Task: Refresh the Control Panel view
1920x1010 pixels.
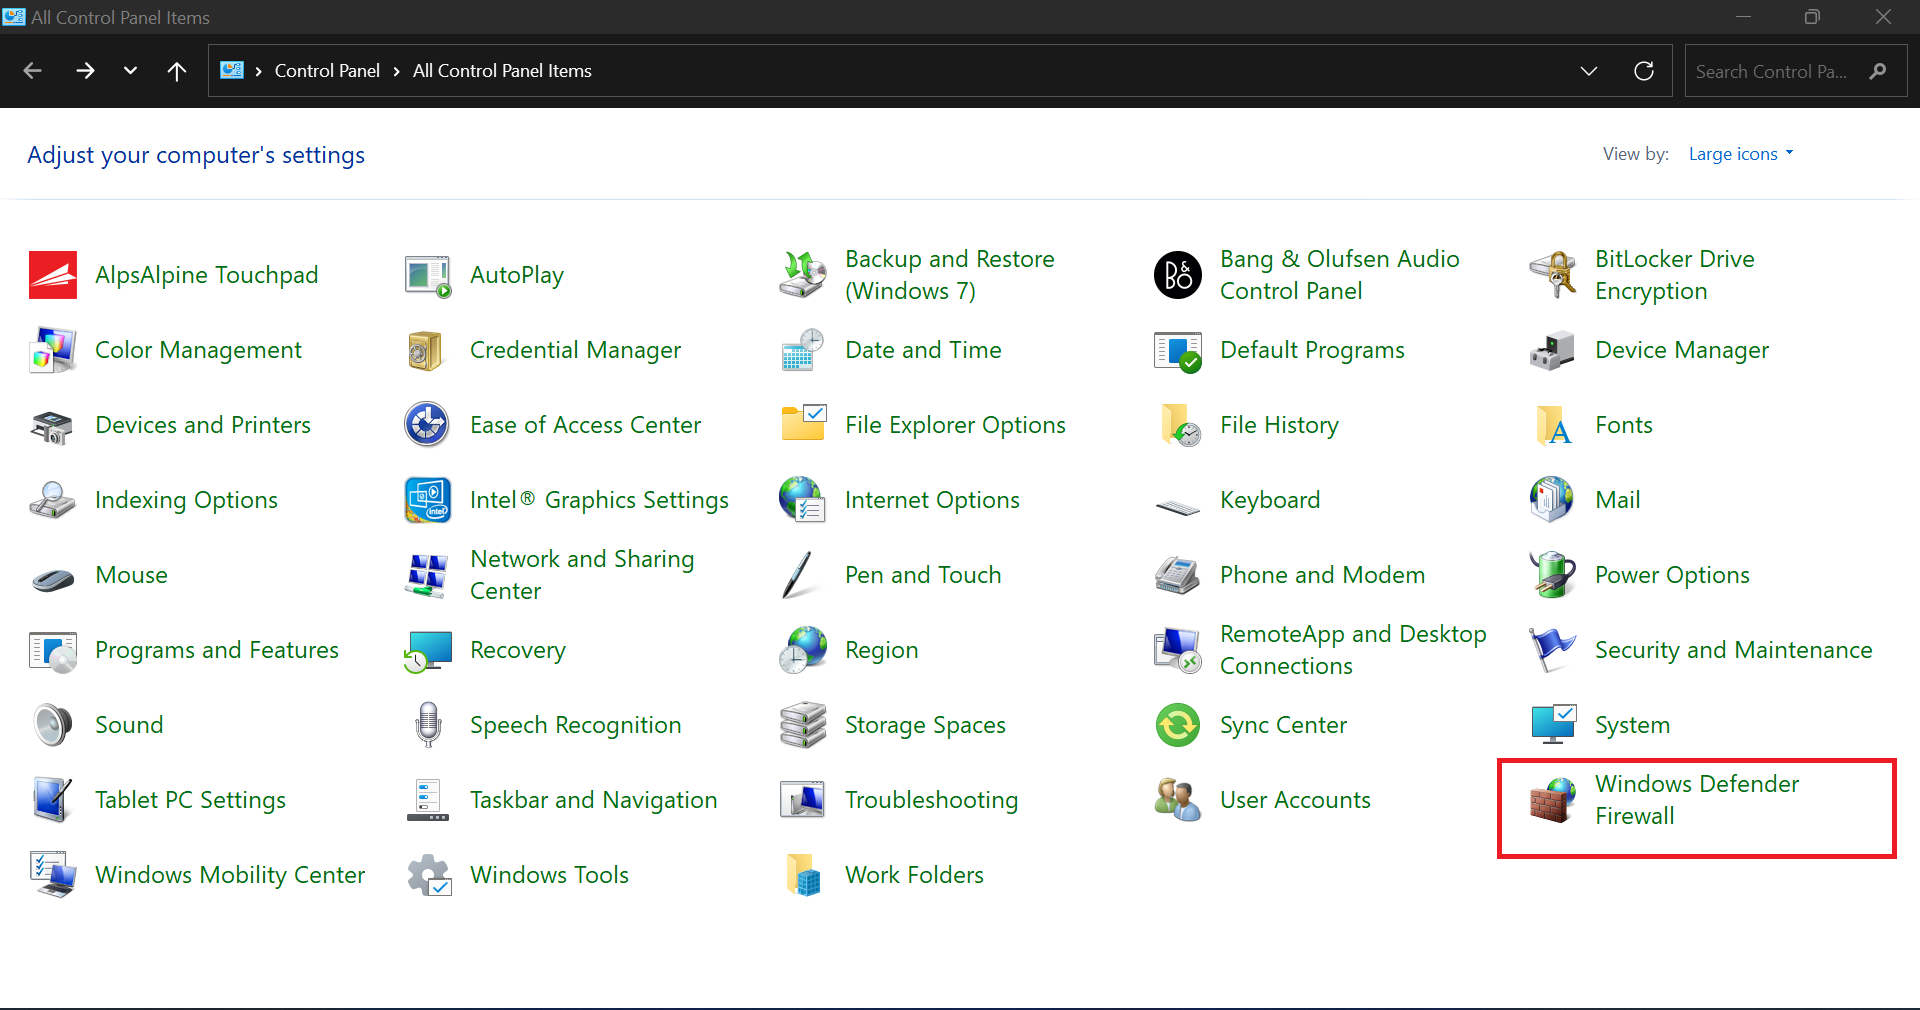Action: coord(1644,71)
